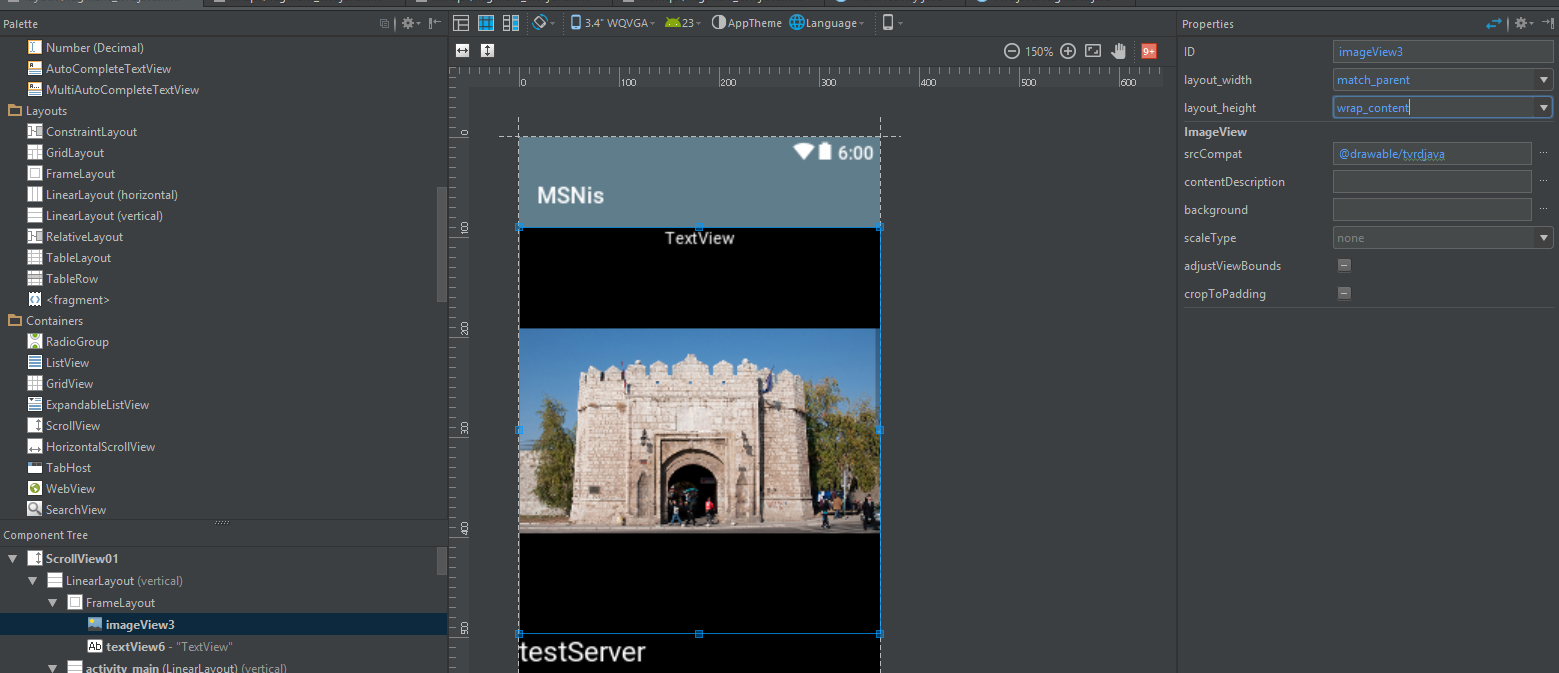The width and height of the screenshot is (1559, 673).
Task: Open the 3.4" WQVGA device selector
Action: (612, 23)
